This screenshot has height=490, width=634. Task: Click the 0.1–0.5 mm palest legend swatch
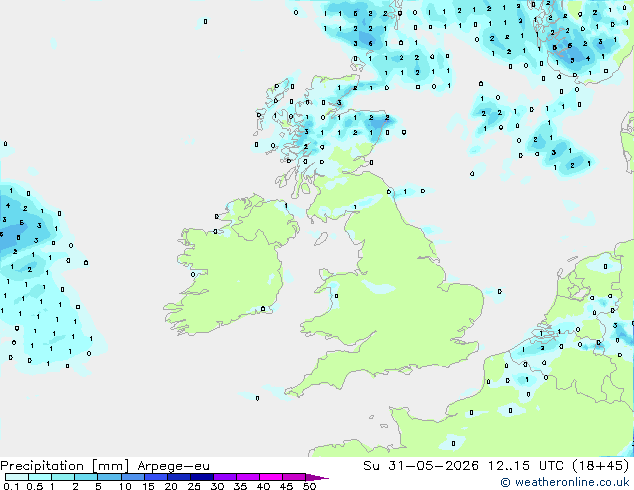17,477
